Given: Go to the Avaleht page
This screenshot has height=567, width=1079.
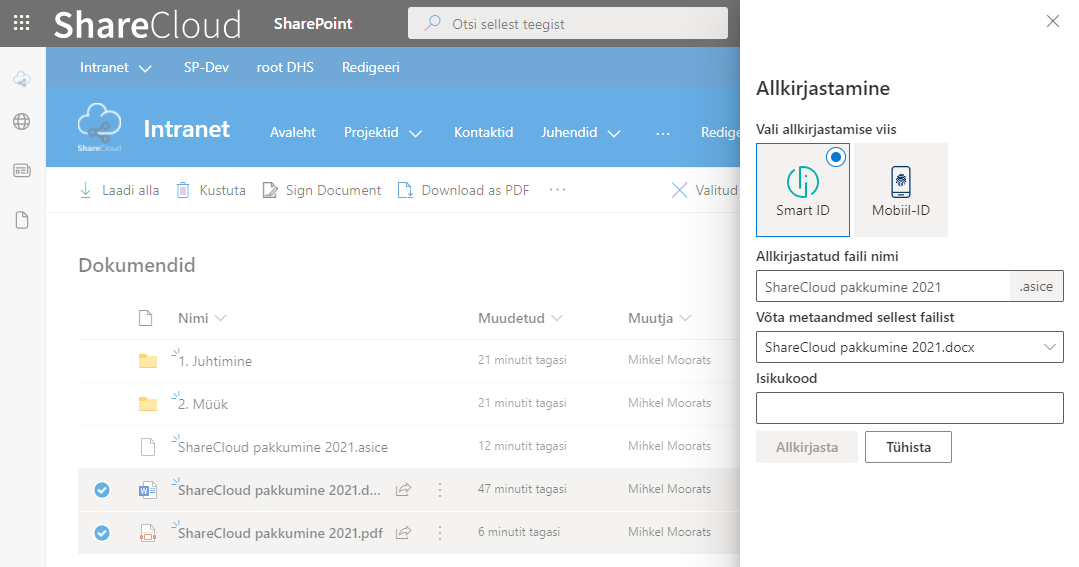Looking at the screenshot, I should [x=292, y=132].
